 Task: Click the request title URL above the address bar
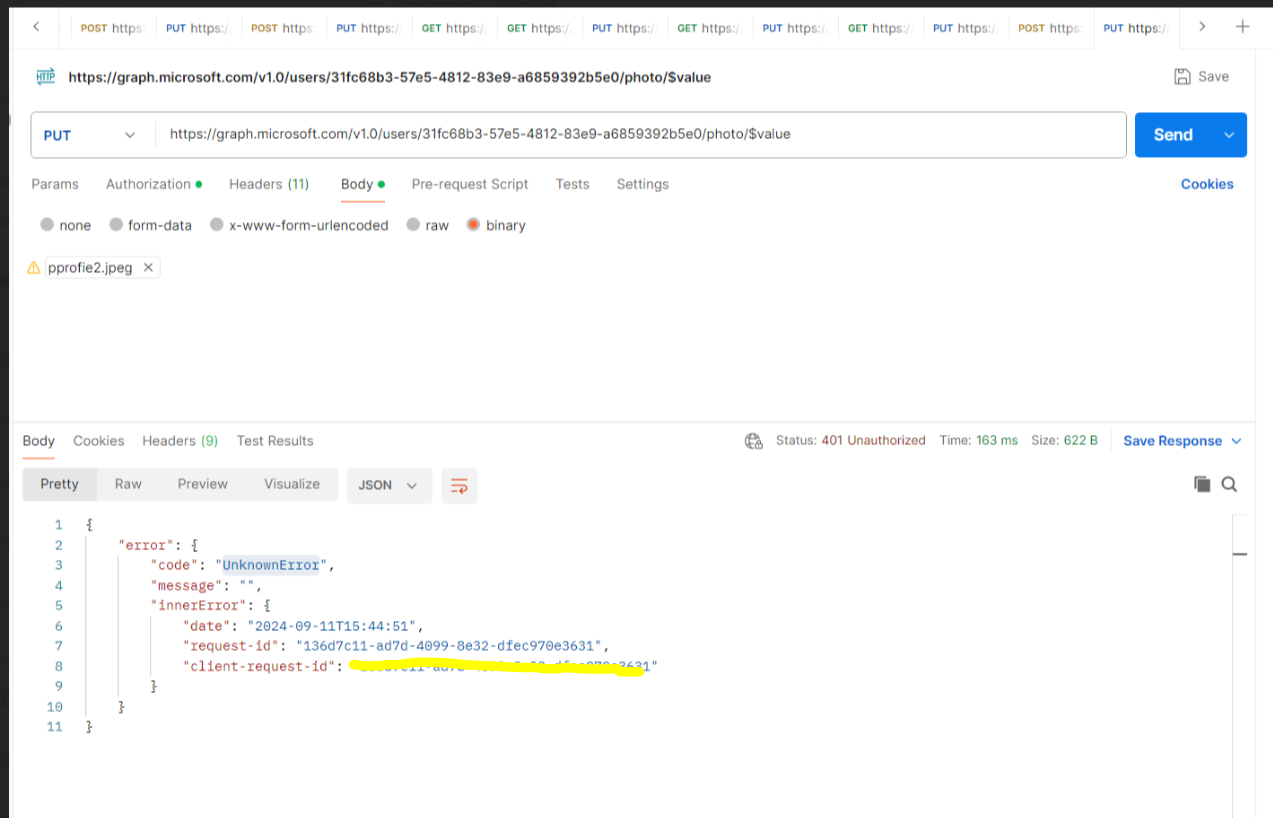point(390,77)
